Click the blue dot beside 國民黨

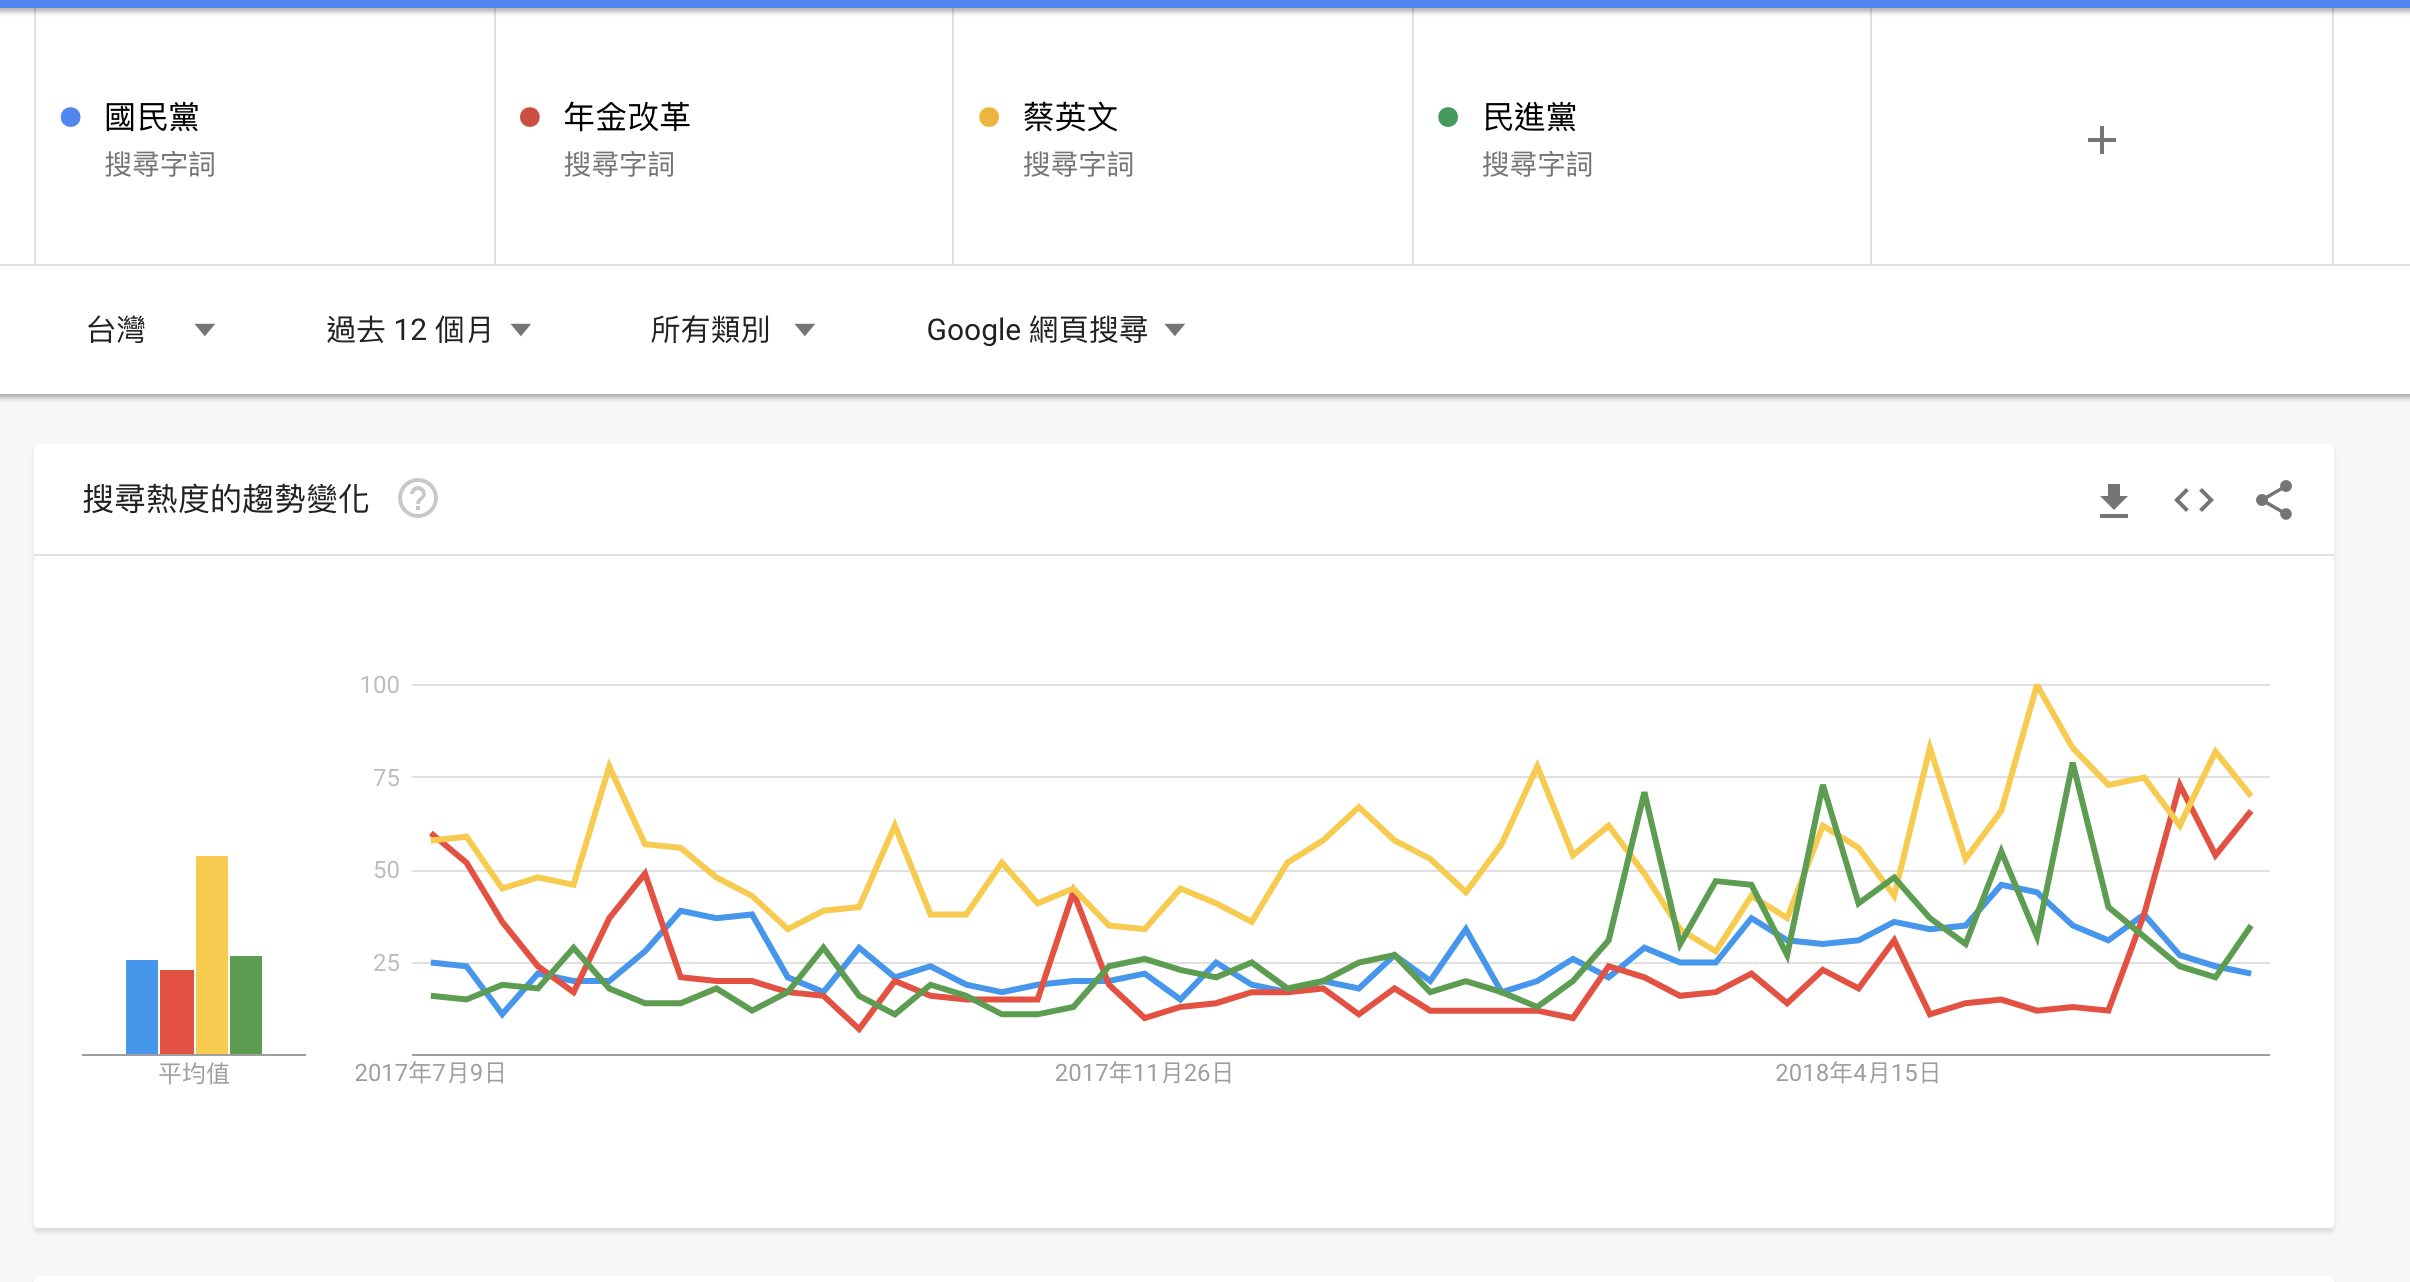pyautogui.click(x=71, y=117)
